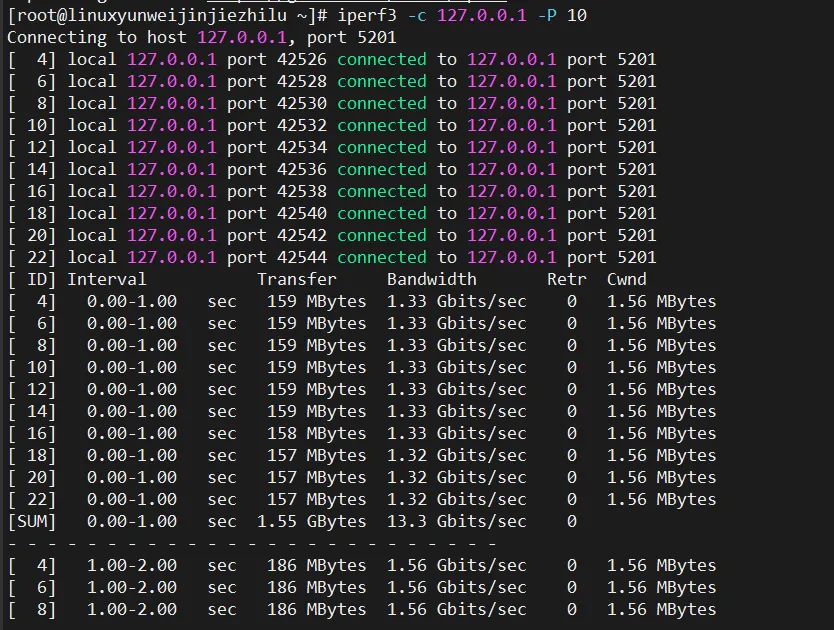Click the -P option in the command
Viewport: 834px width, 630px height.
(x=547, y=15)
